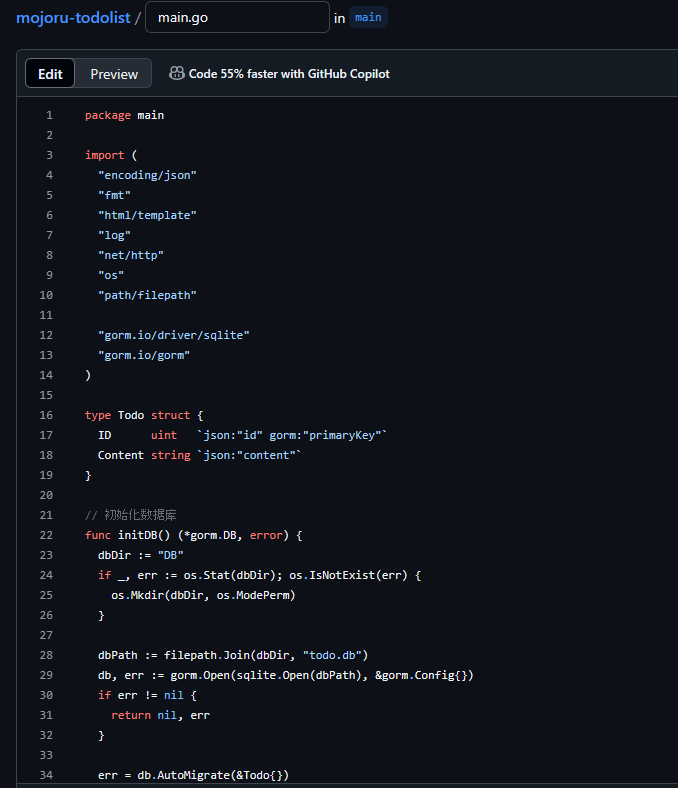Click line number 16 in gutter
This screenshot has width=678, height=788.
coord(46,415)
